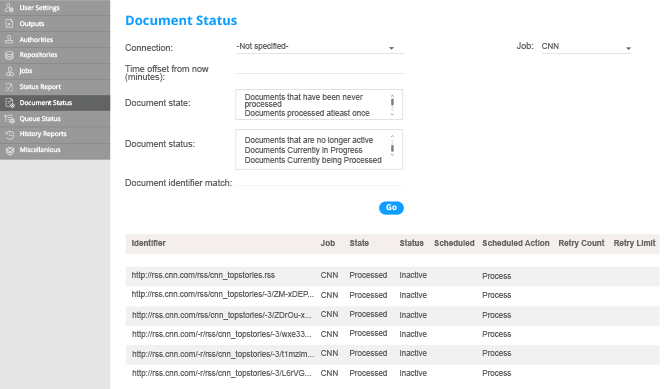Click identifier ending -3/ZDrOu-x...
The width and height of the screenshot is (671, 389).
coord(222,315)
